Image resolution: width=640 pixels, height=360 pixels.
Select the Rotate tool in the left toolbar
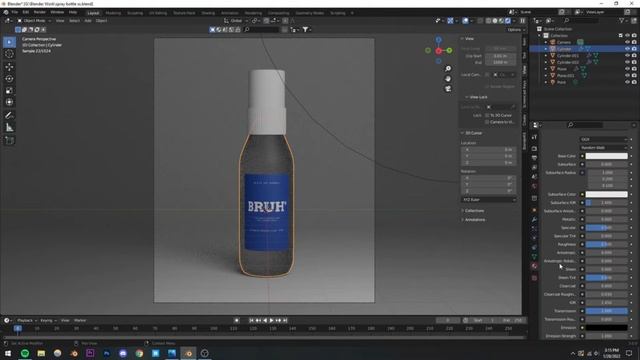click(x=9, y=78)
